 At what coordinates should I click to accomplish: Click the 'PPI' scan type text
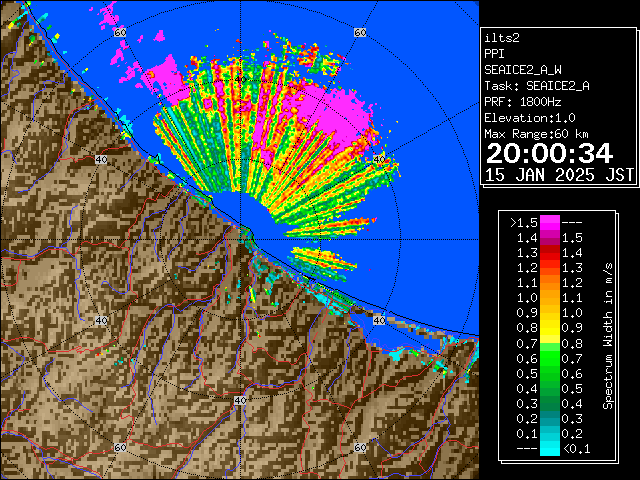click(x=494, y=54)
